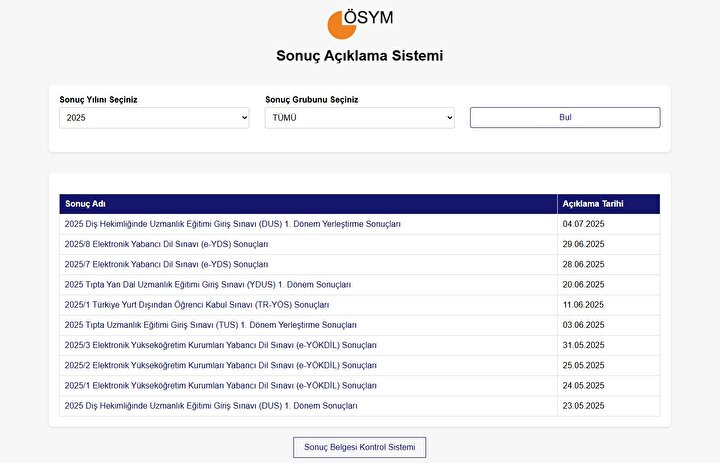Open 2025/1 TR-YÖS Sonuçları link
This screenshot has height=463, width=720.
pyautogui.click(x=197, y=305)
